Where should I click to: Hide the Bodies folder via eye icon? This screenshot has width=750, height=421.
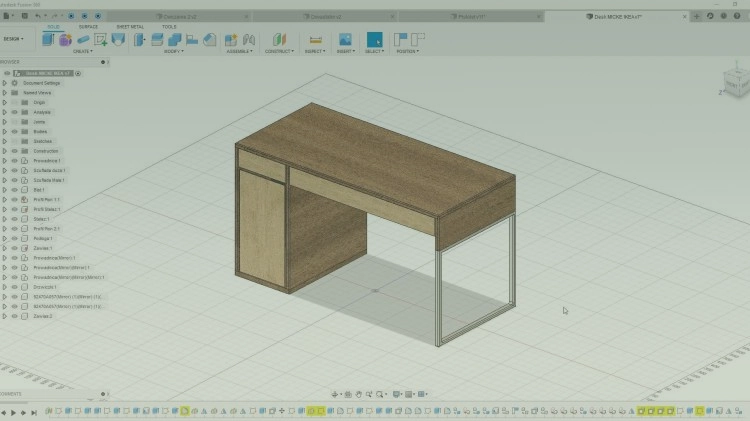(x=14, y=131)
